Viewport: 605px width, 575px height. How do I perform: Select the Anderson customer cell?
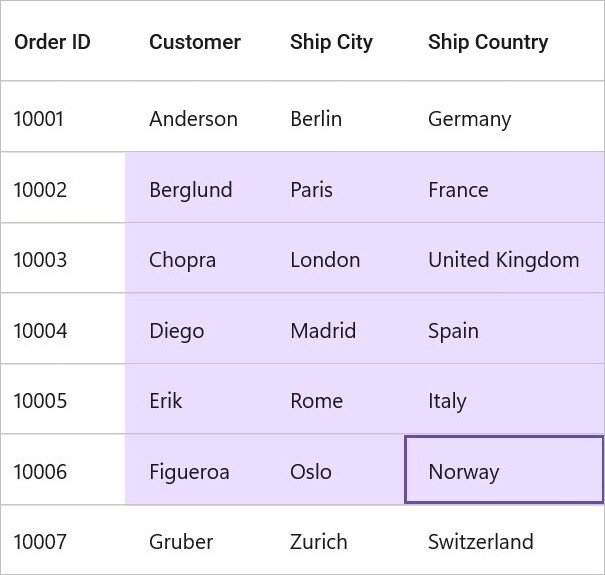(x=196, y=117)
